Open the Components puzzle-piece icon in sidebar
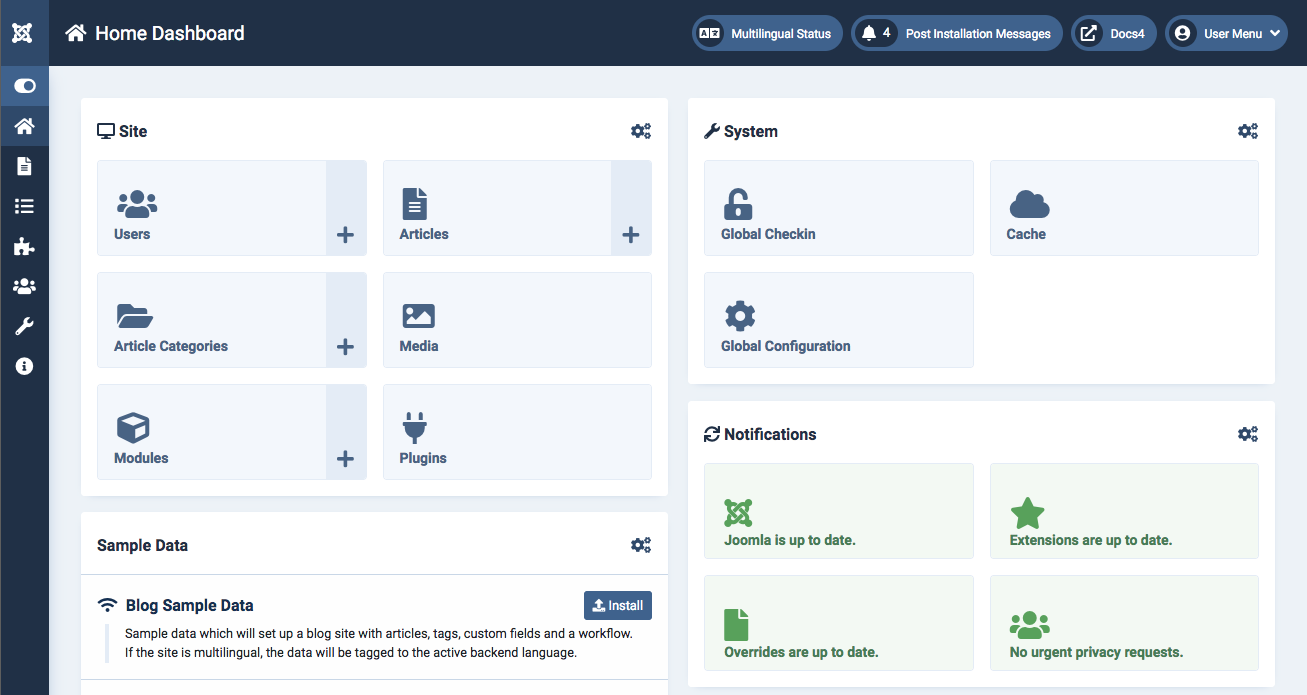The width and height of the screenshot is (1307, 695). click(25, 246)
